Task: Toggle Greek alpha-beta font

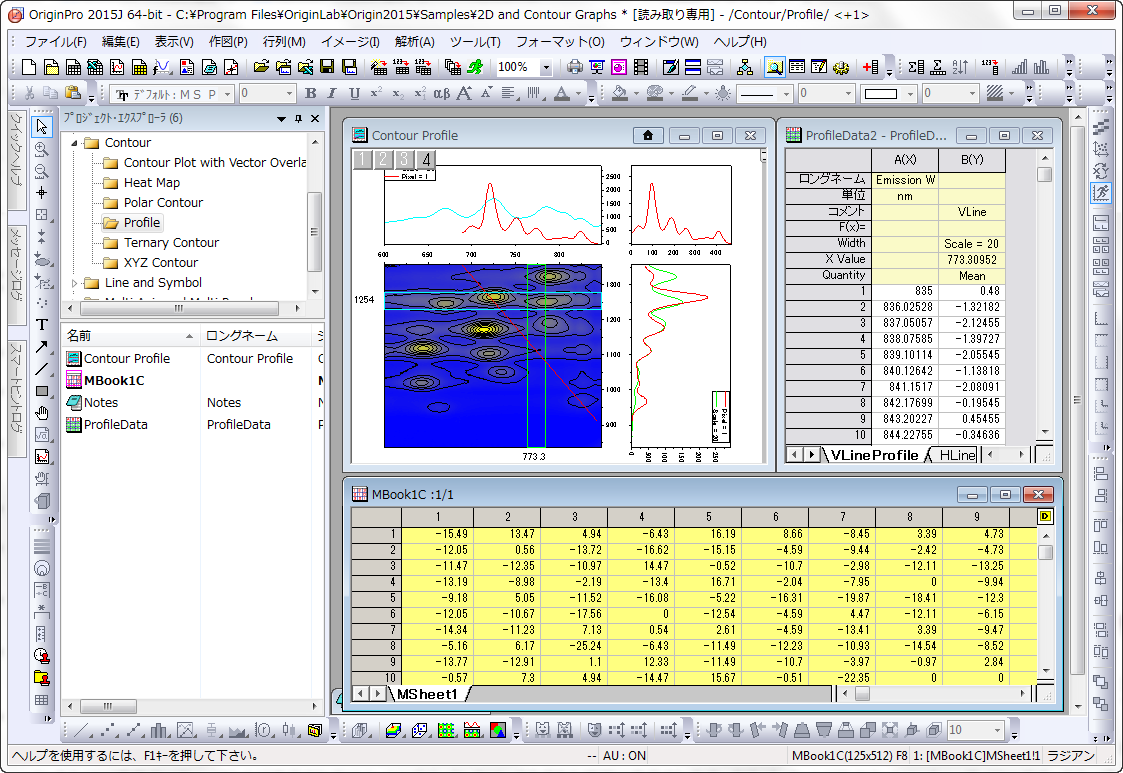Action: pos(442,93)
